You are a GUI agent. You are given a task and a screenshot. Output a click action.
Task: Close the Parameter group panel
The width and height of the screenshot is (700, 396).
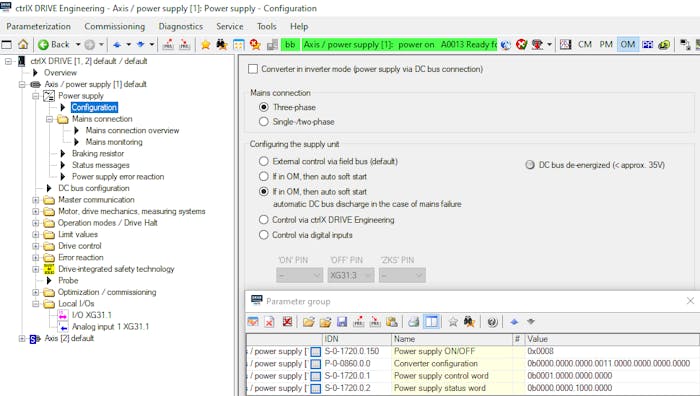pos(690,301)
